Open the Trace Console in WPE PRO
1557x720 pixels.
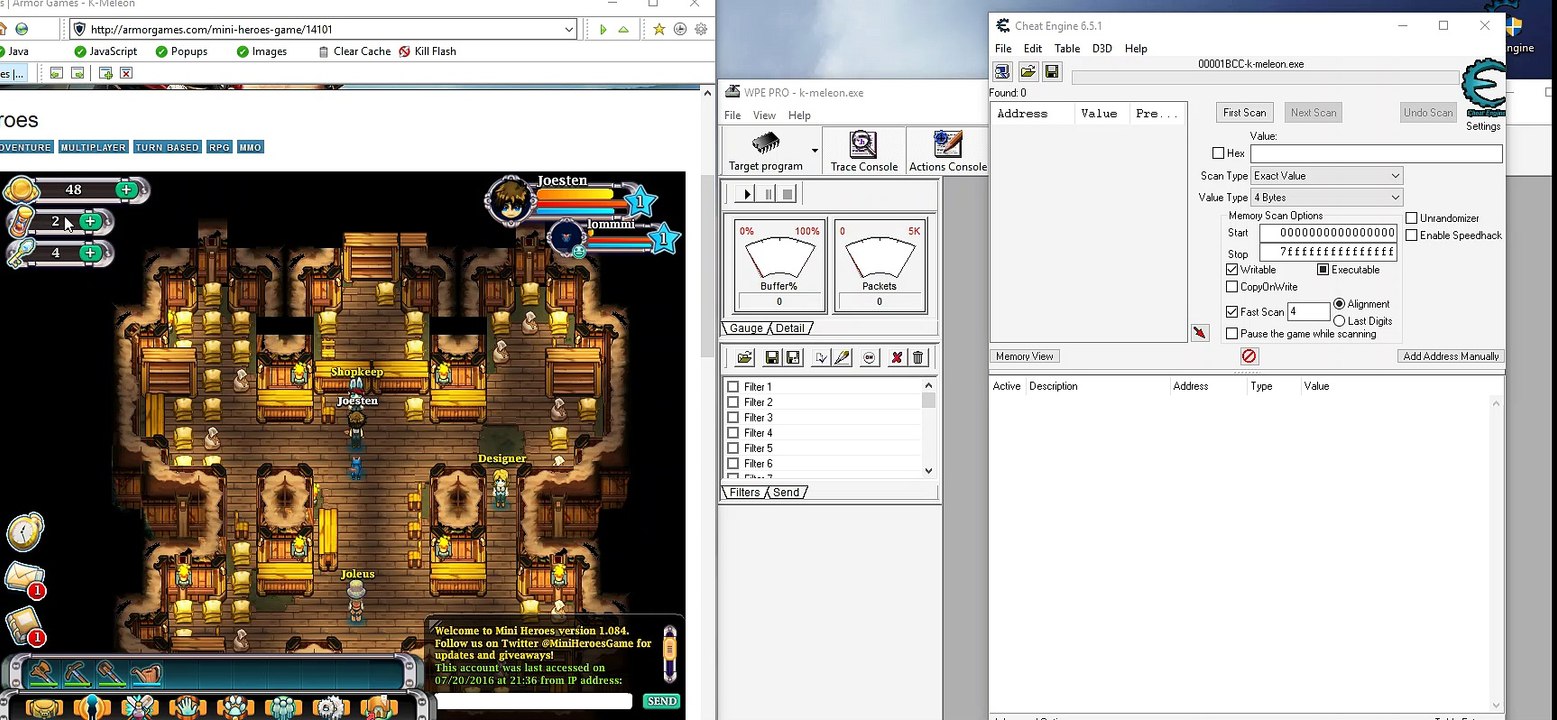tap(864, 151)
